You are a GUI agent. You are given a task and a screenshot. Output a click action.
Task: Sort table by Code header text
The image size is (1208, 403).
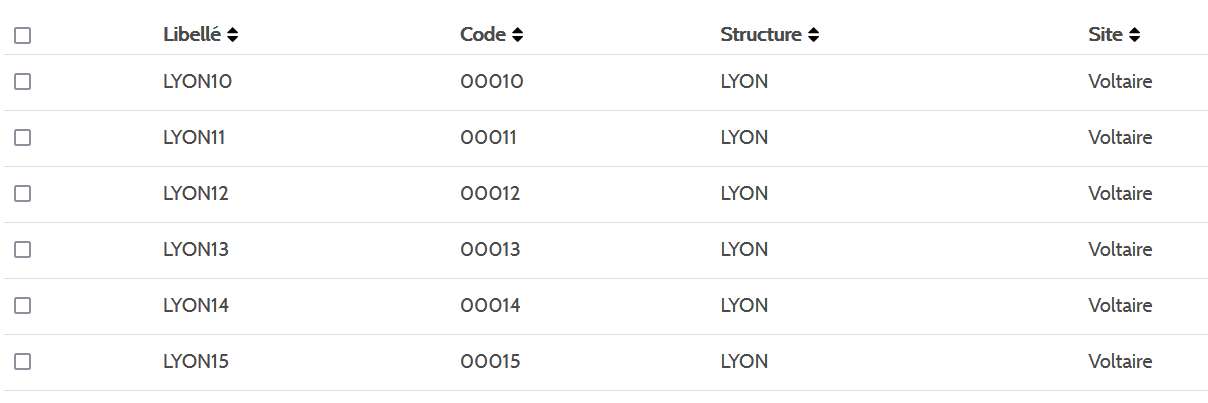[483, 35]
